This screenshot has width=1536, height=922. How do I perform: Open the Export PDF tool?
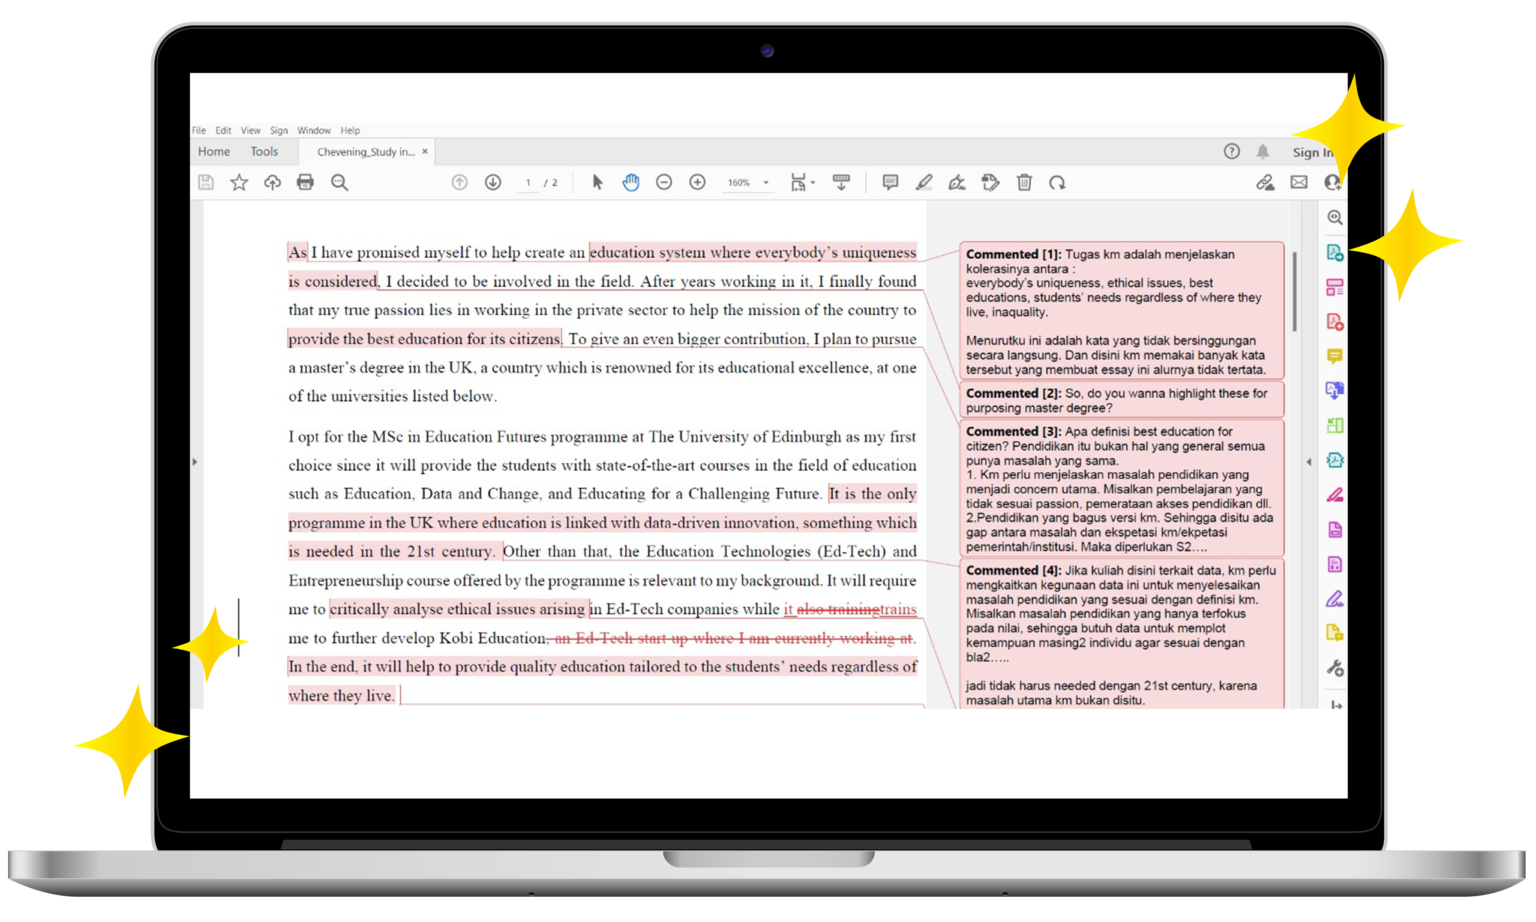tap(1334, 252)
